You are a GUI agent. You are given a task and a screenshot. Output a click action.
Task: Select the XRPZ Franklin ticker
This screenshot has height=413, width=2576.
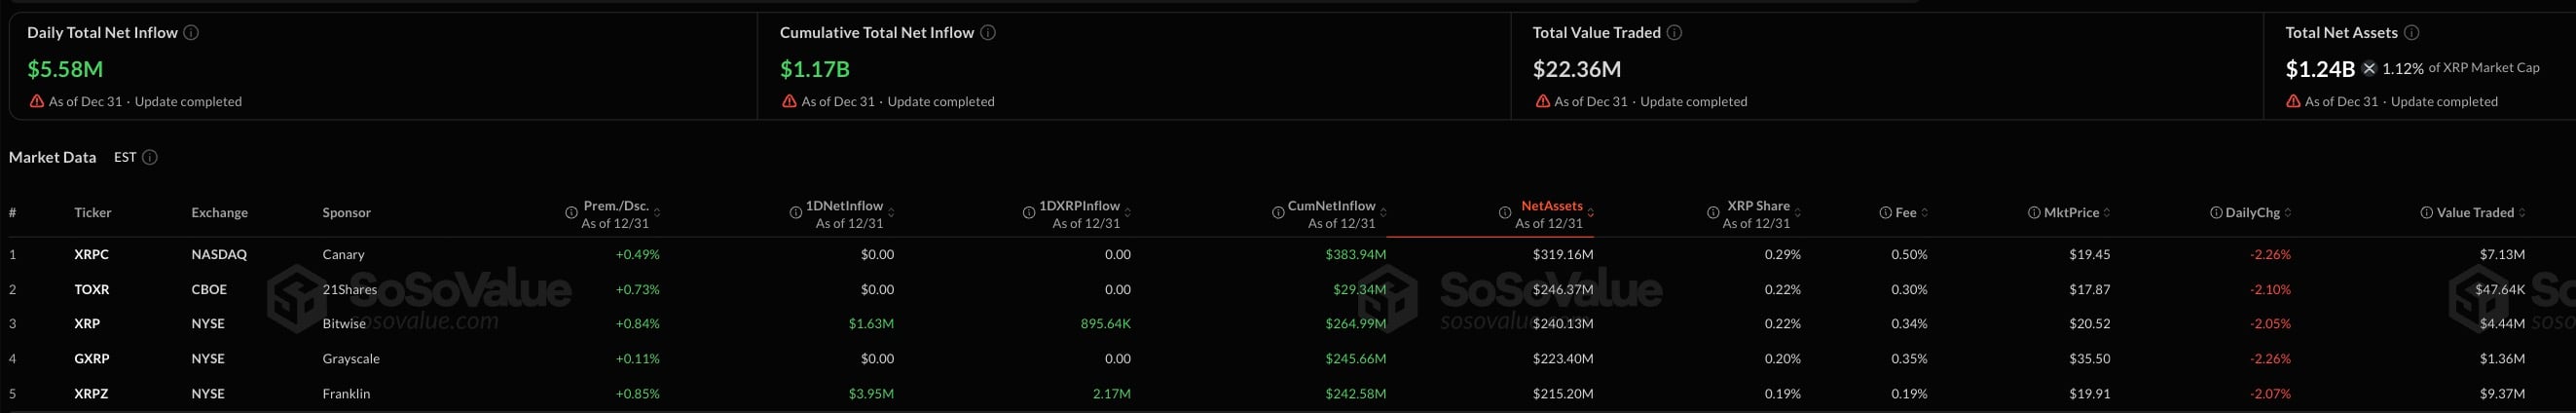pos(91,394)
